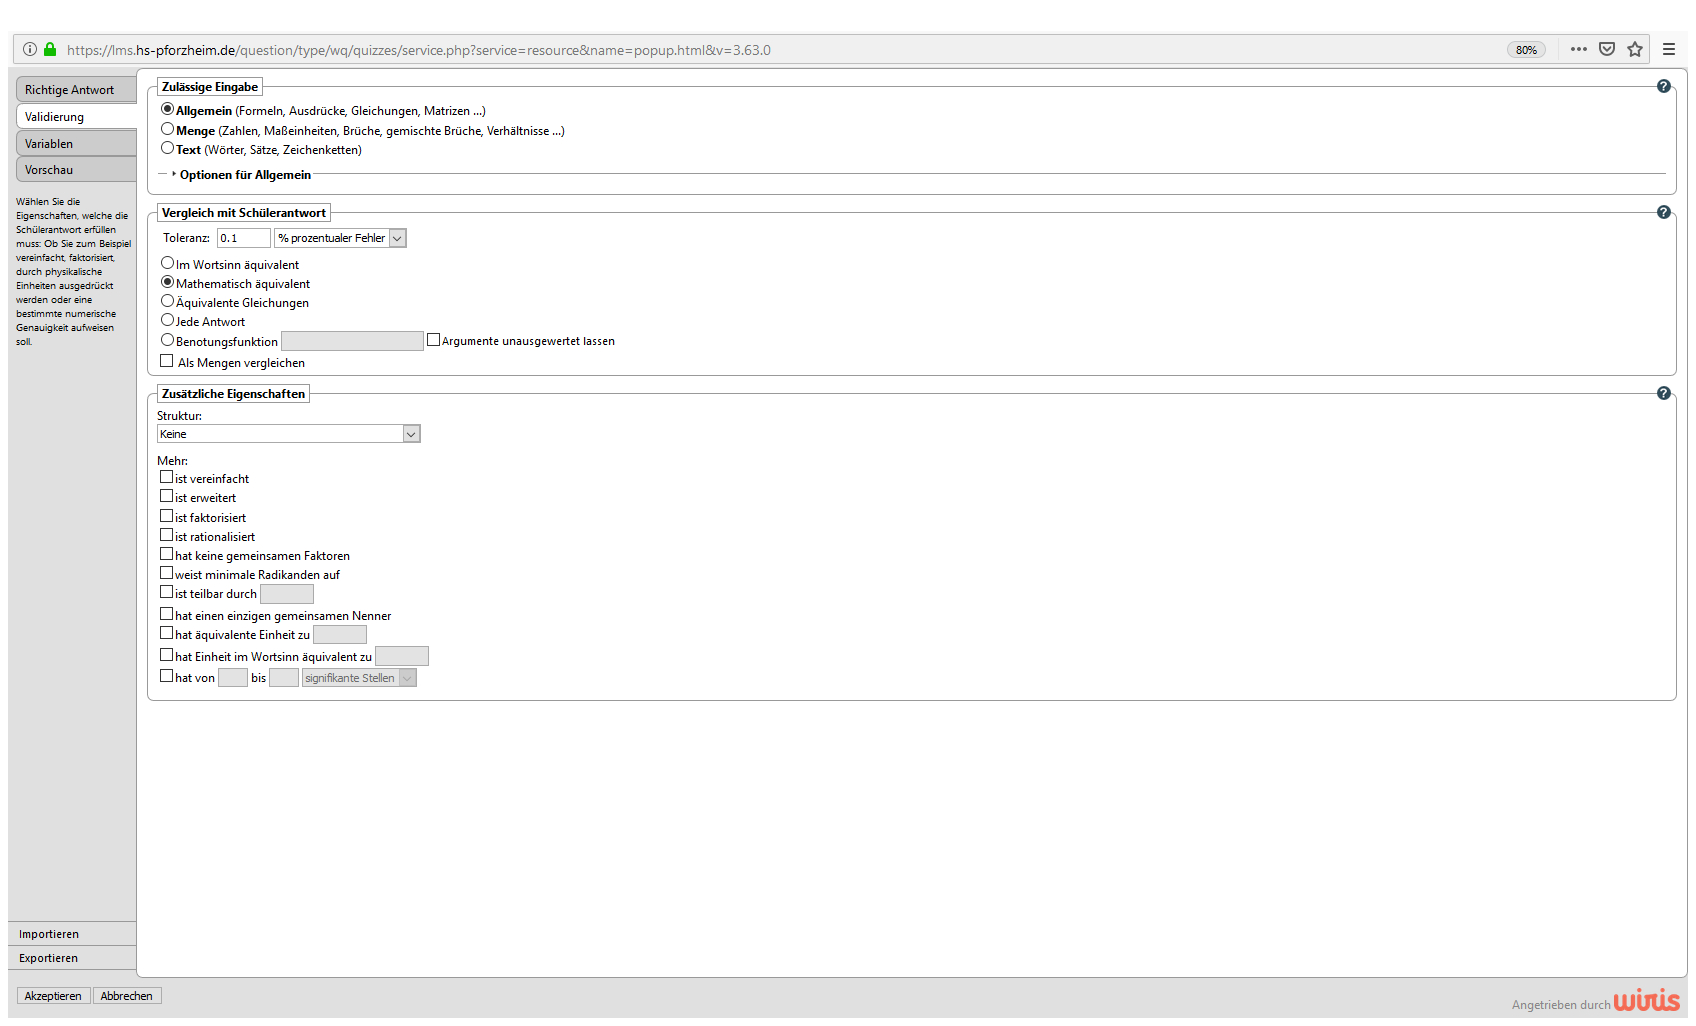
Task: Select 'Im Wortsinn äquivalent' radio option
Action: (x=168, y=263)
